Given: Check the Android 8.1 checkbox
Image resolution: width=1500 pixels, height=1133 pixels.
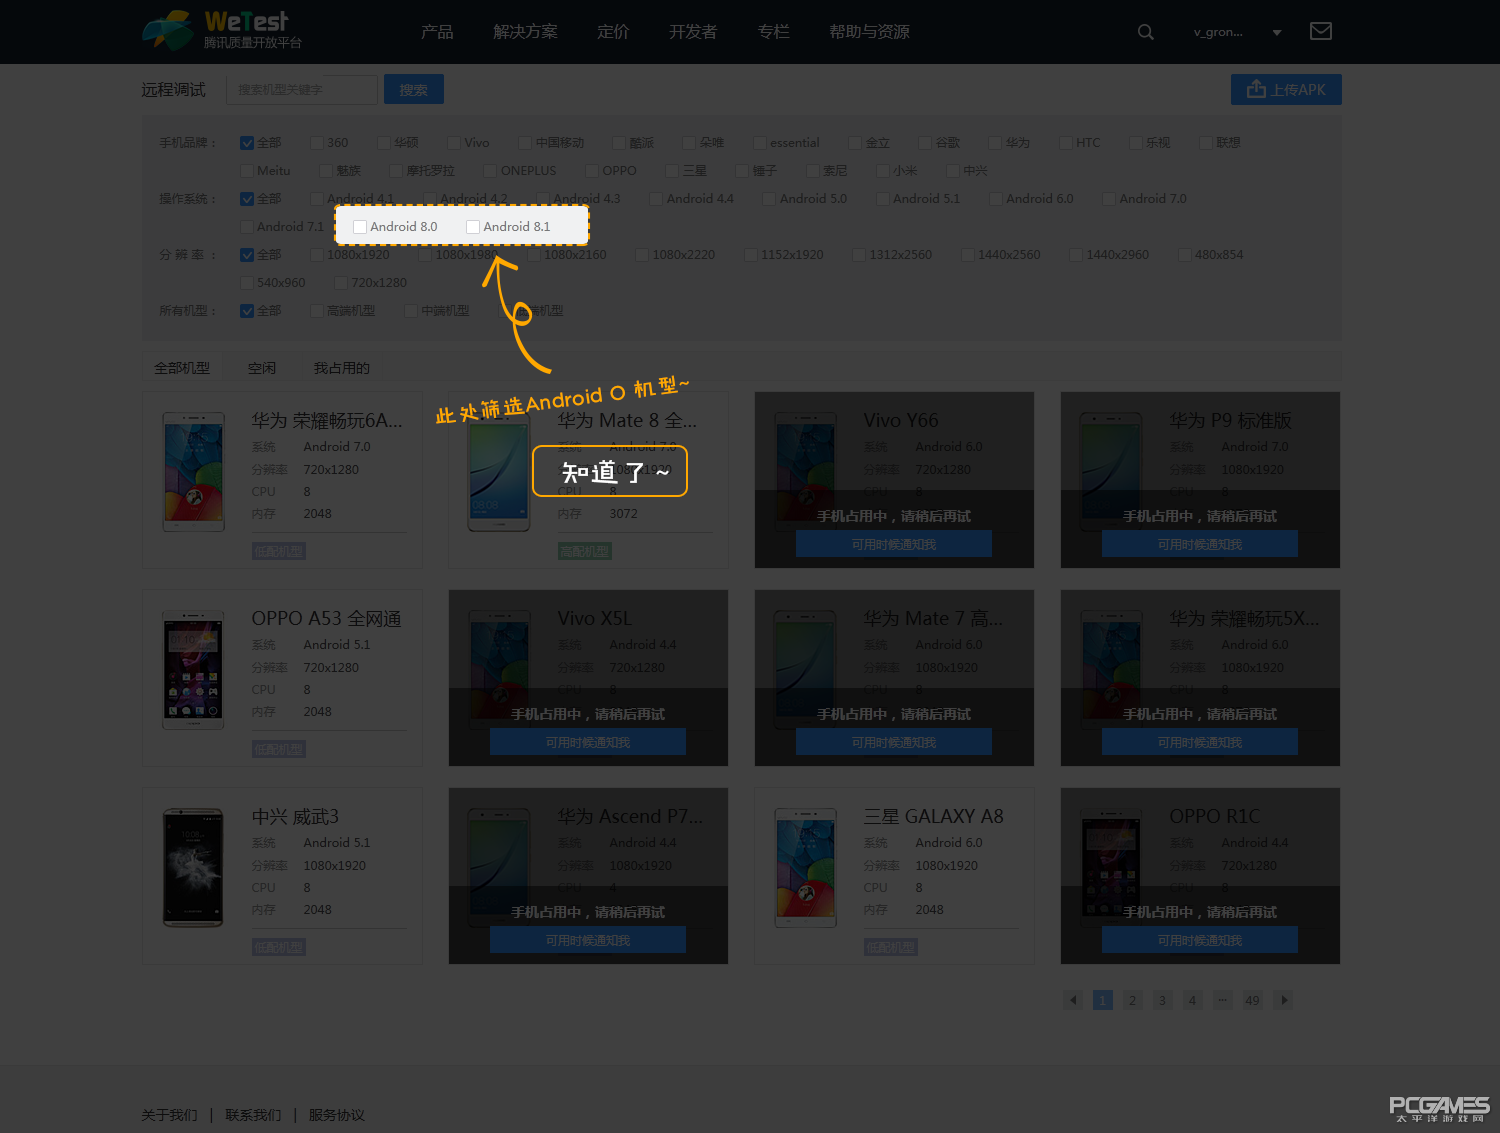Looking at the screenshot, I should [473, 227].
